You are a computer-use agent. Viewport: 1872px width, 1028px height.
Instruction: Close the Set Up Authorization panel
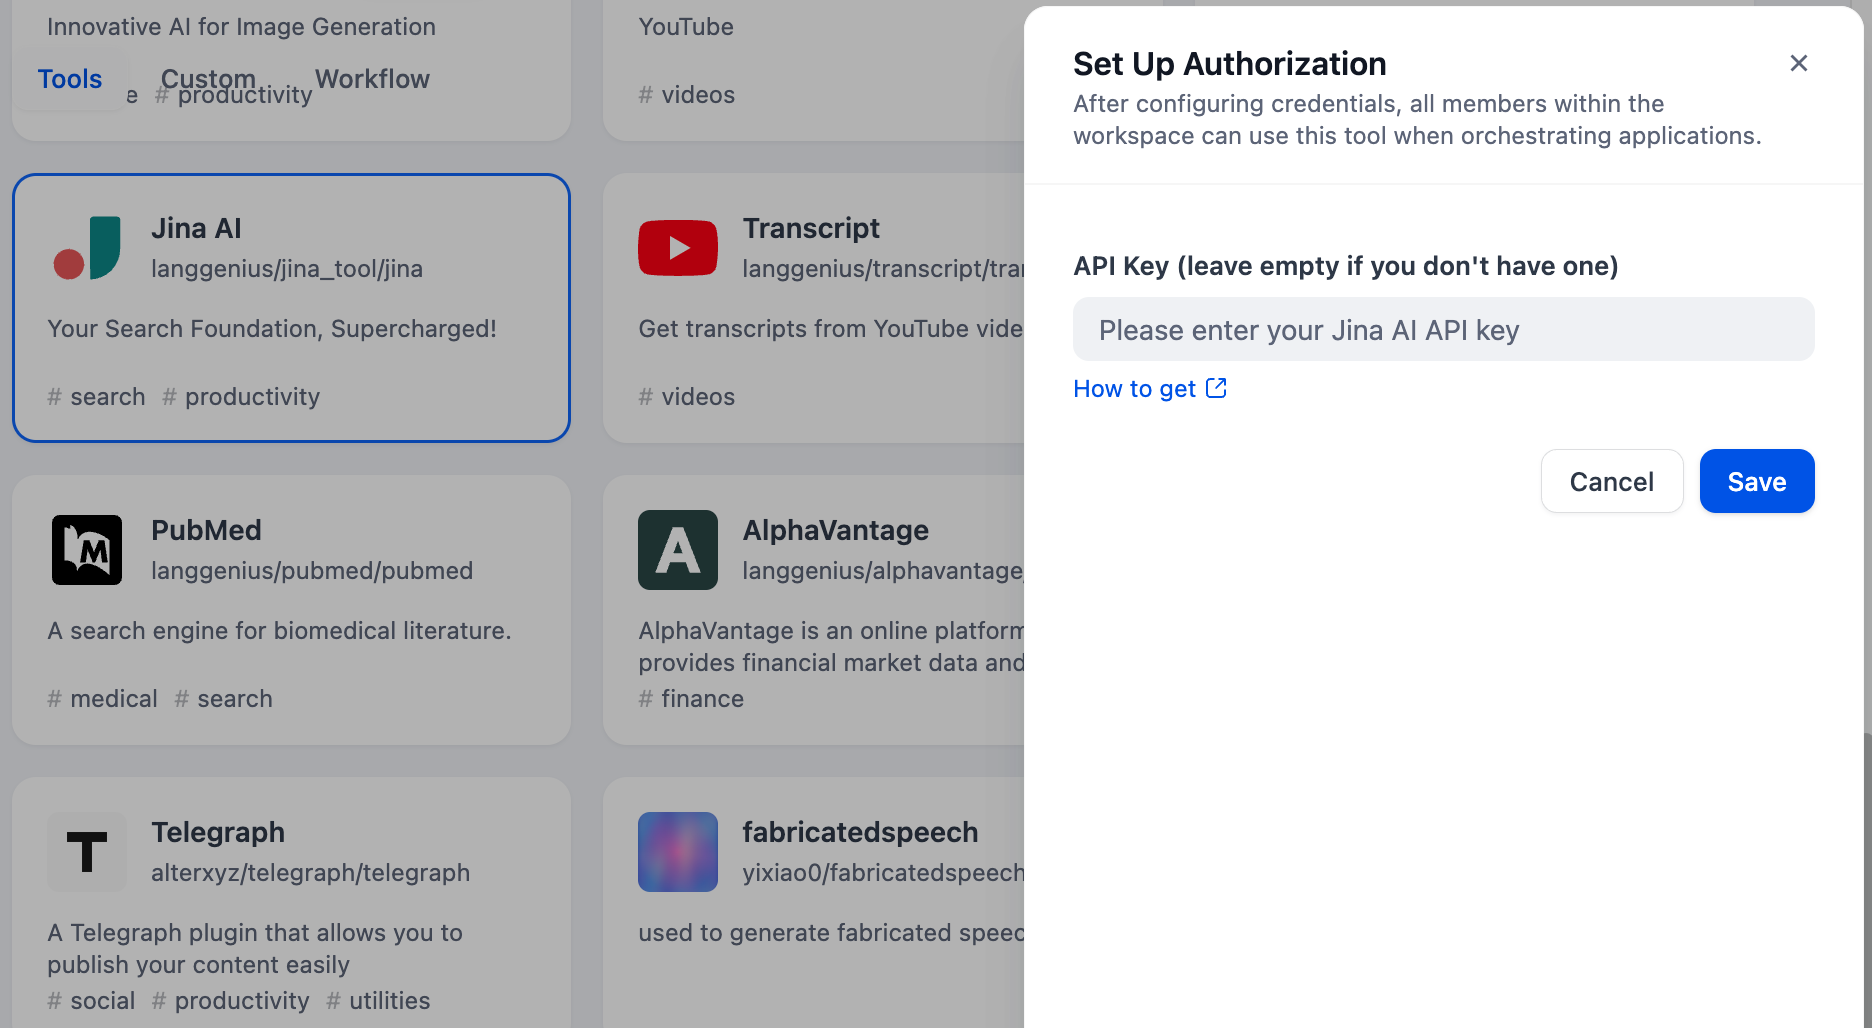tap(1798, 63)
